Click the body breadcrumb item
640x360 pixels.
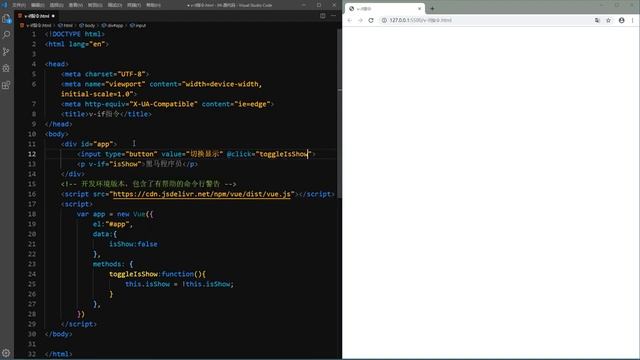[87, 25]
